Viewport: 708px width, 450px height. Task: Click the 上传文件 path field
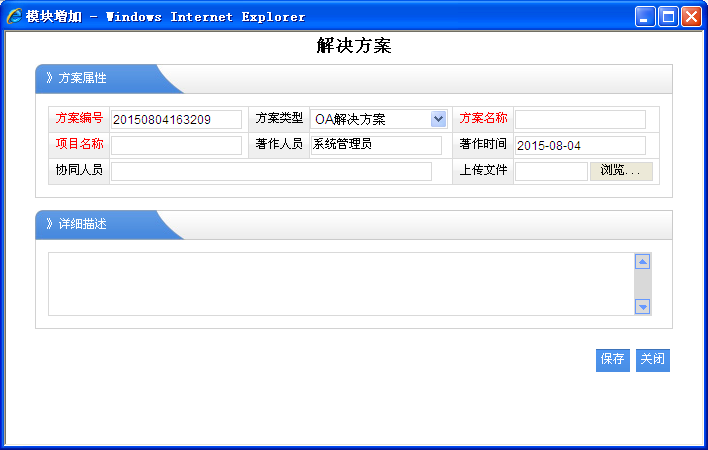point(551,171)
